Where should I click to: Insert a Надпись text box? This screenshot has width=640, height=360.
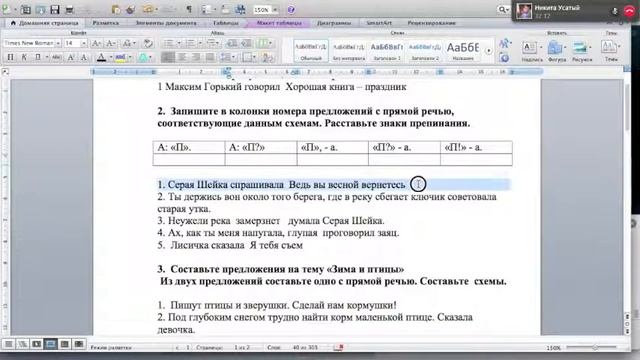[x=532, y=51]
